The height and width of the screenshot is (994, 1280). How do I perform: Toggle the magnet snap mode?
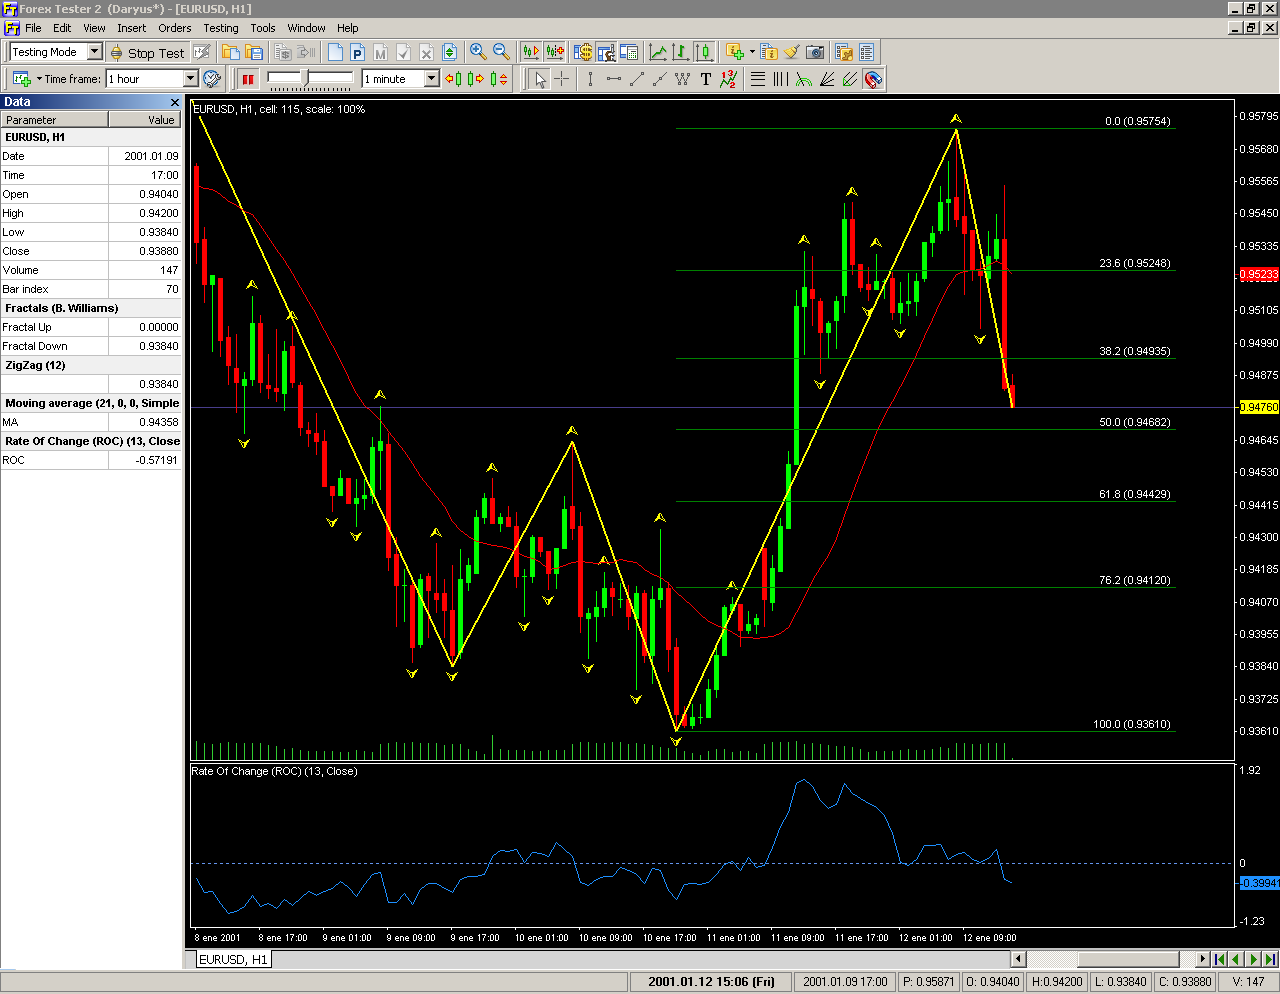(874, 79)
